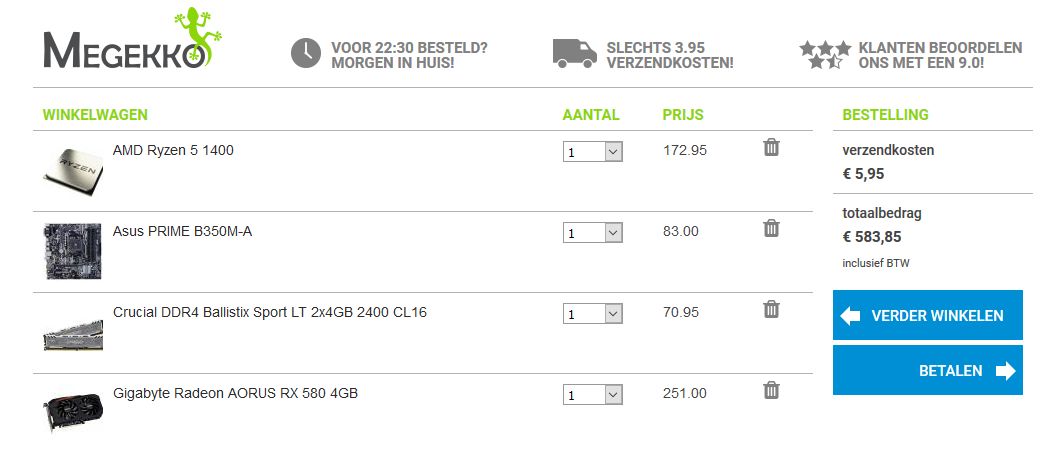The height and width of the screenshot is (475, 1059).
Task: Change quantity of Asus PRIME B350M-A
Action: (593, 233)
